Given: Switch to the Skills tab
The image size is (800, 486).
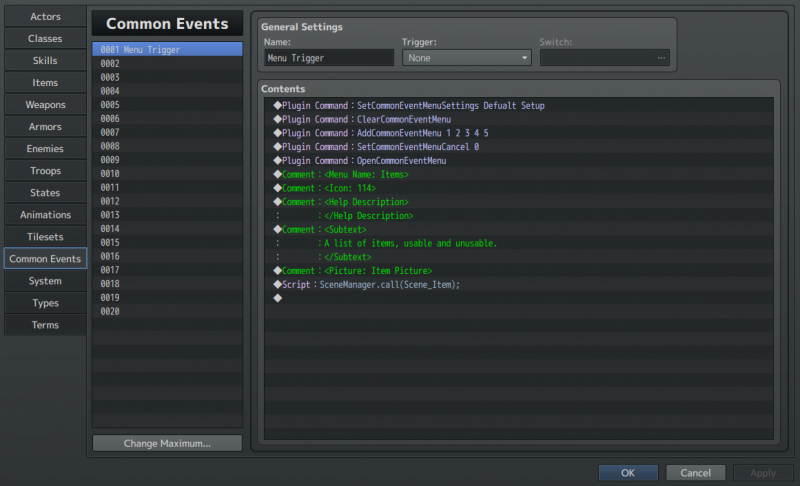Looking at the screenshot, I should click(x=45, y=60).
